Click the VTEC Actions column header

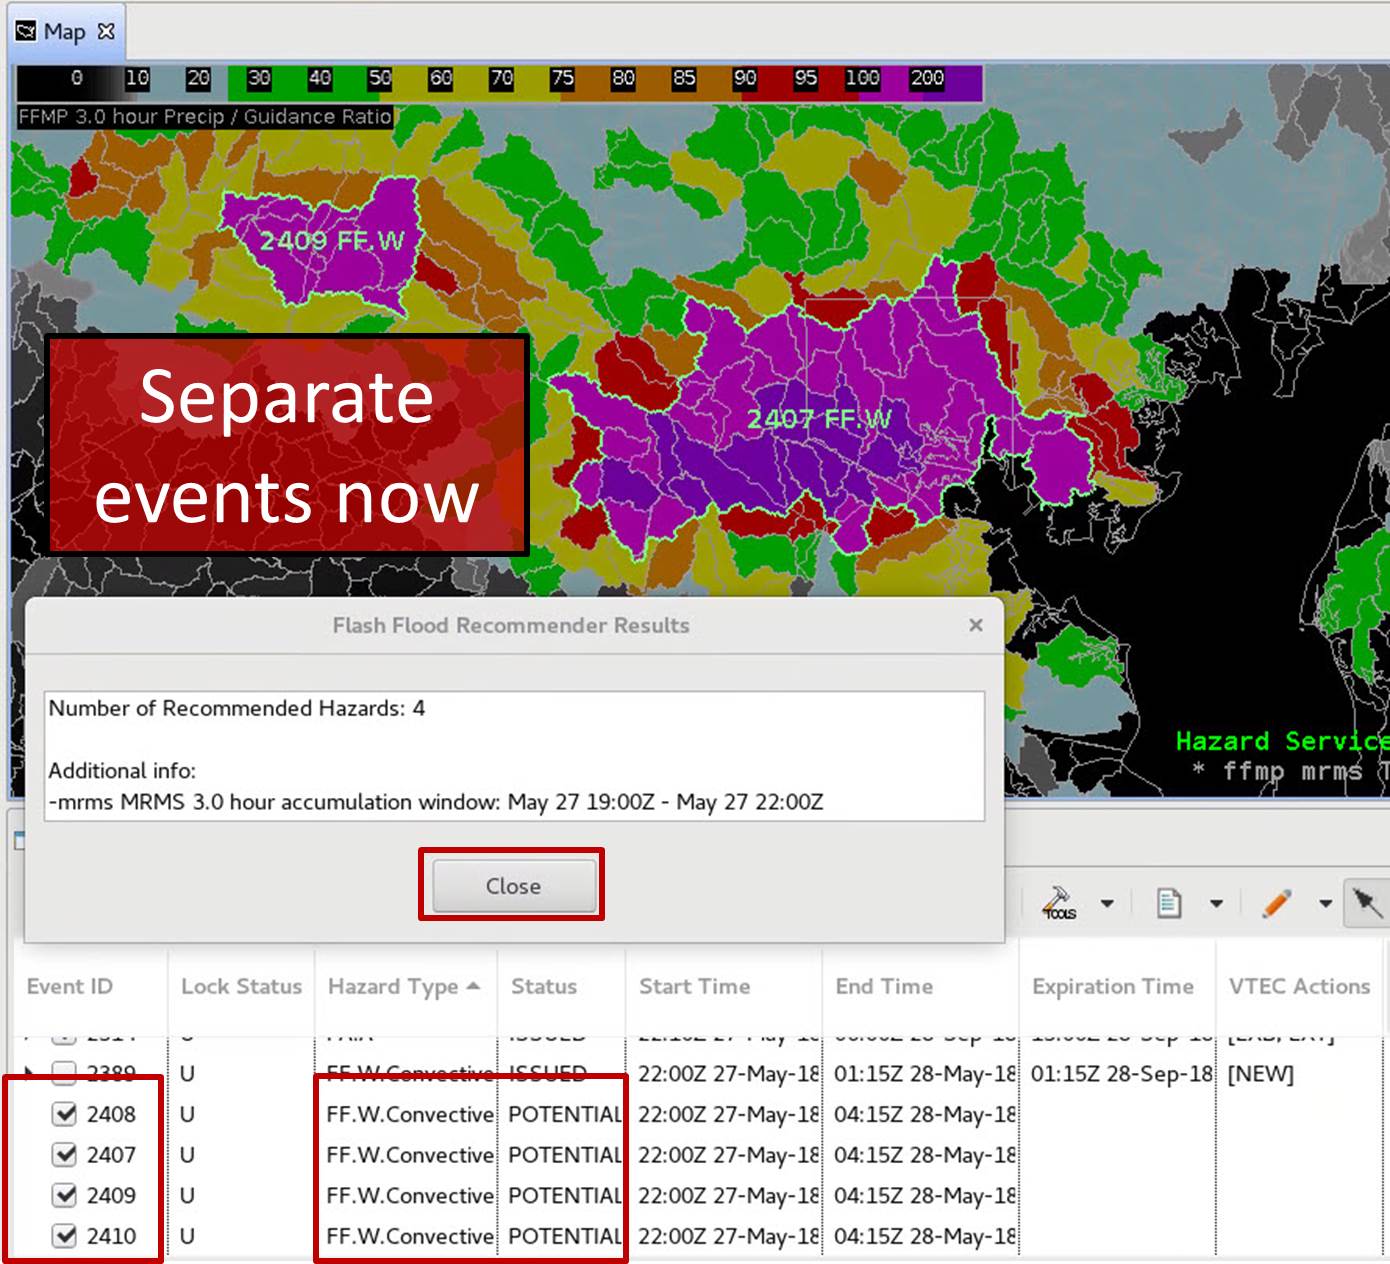point(1299,987)
